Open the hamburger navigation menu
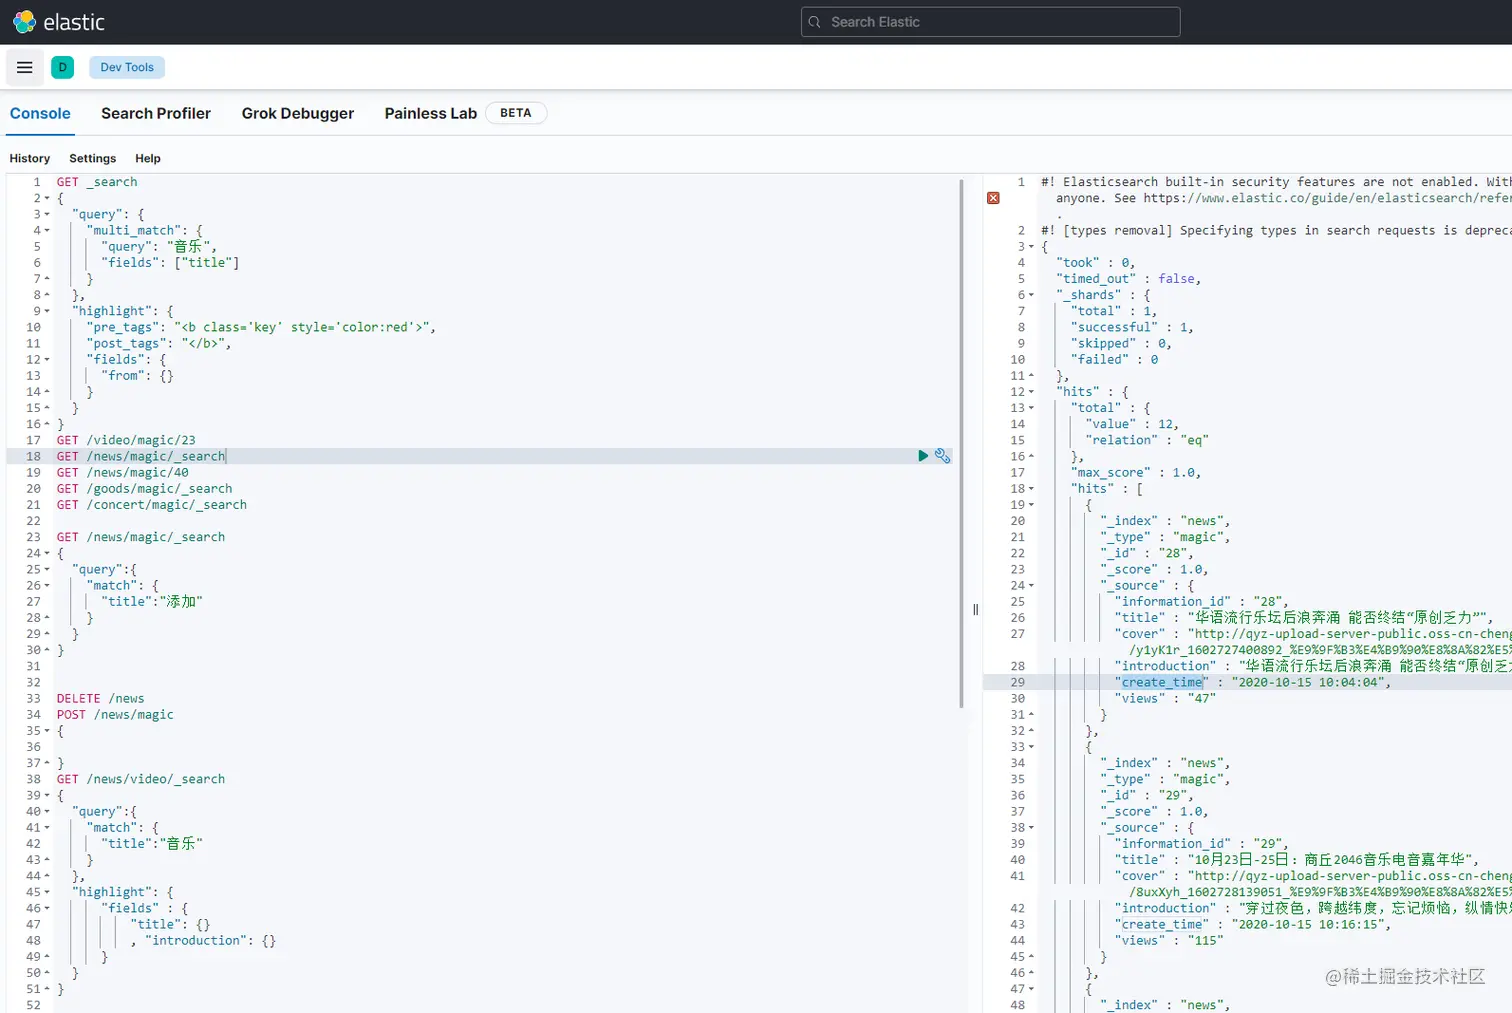Viewport: 1512px width, 1013px height. click(x=25, y=67)
